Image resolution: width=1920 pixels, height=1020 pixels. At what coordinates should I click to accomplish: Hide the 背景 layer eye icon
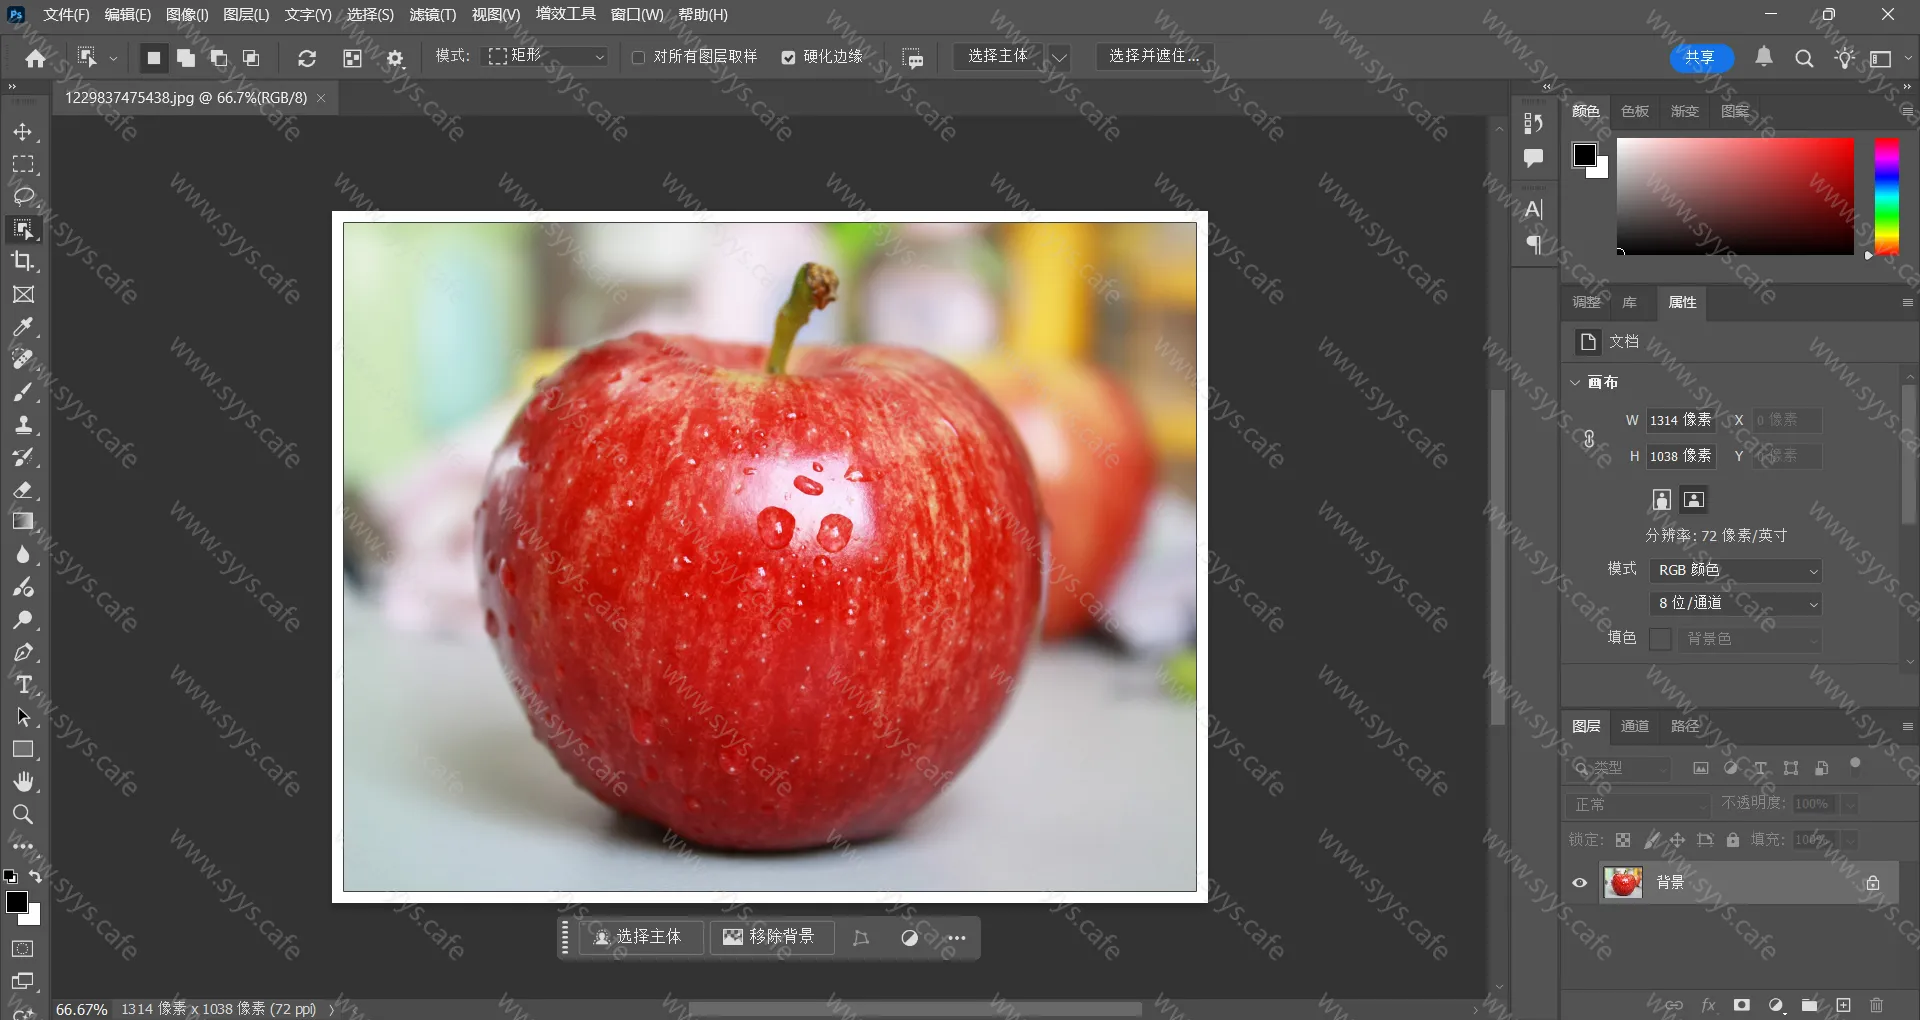click(x=1580, y=883)
